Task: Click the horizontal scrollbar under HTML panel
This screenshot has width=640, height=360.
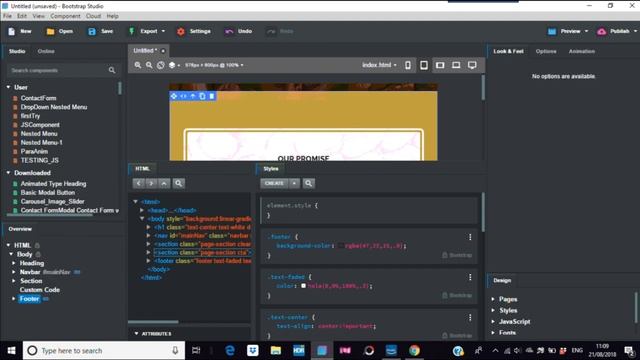Action: click(153, 322)
